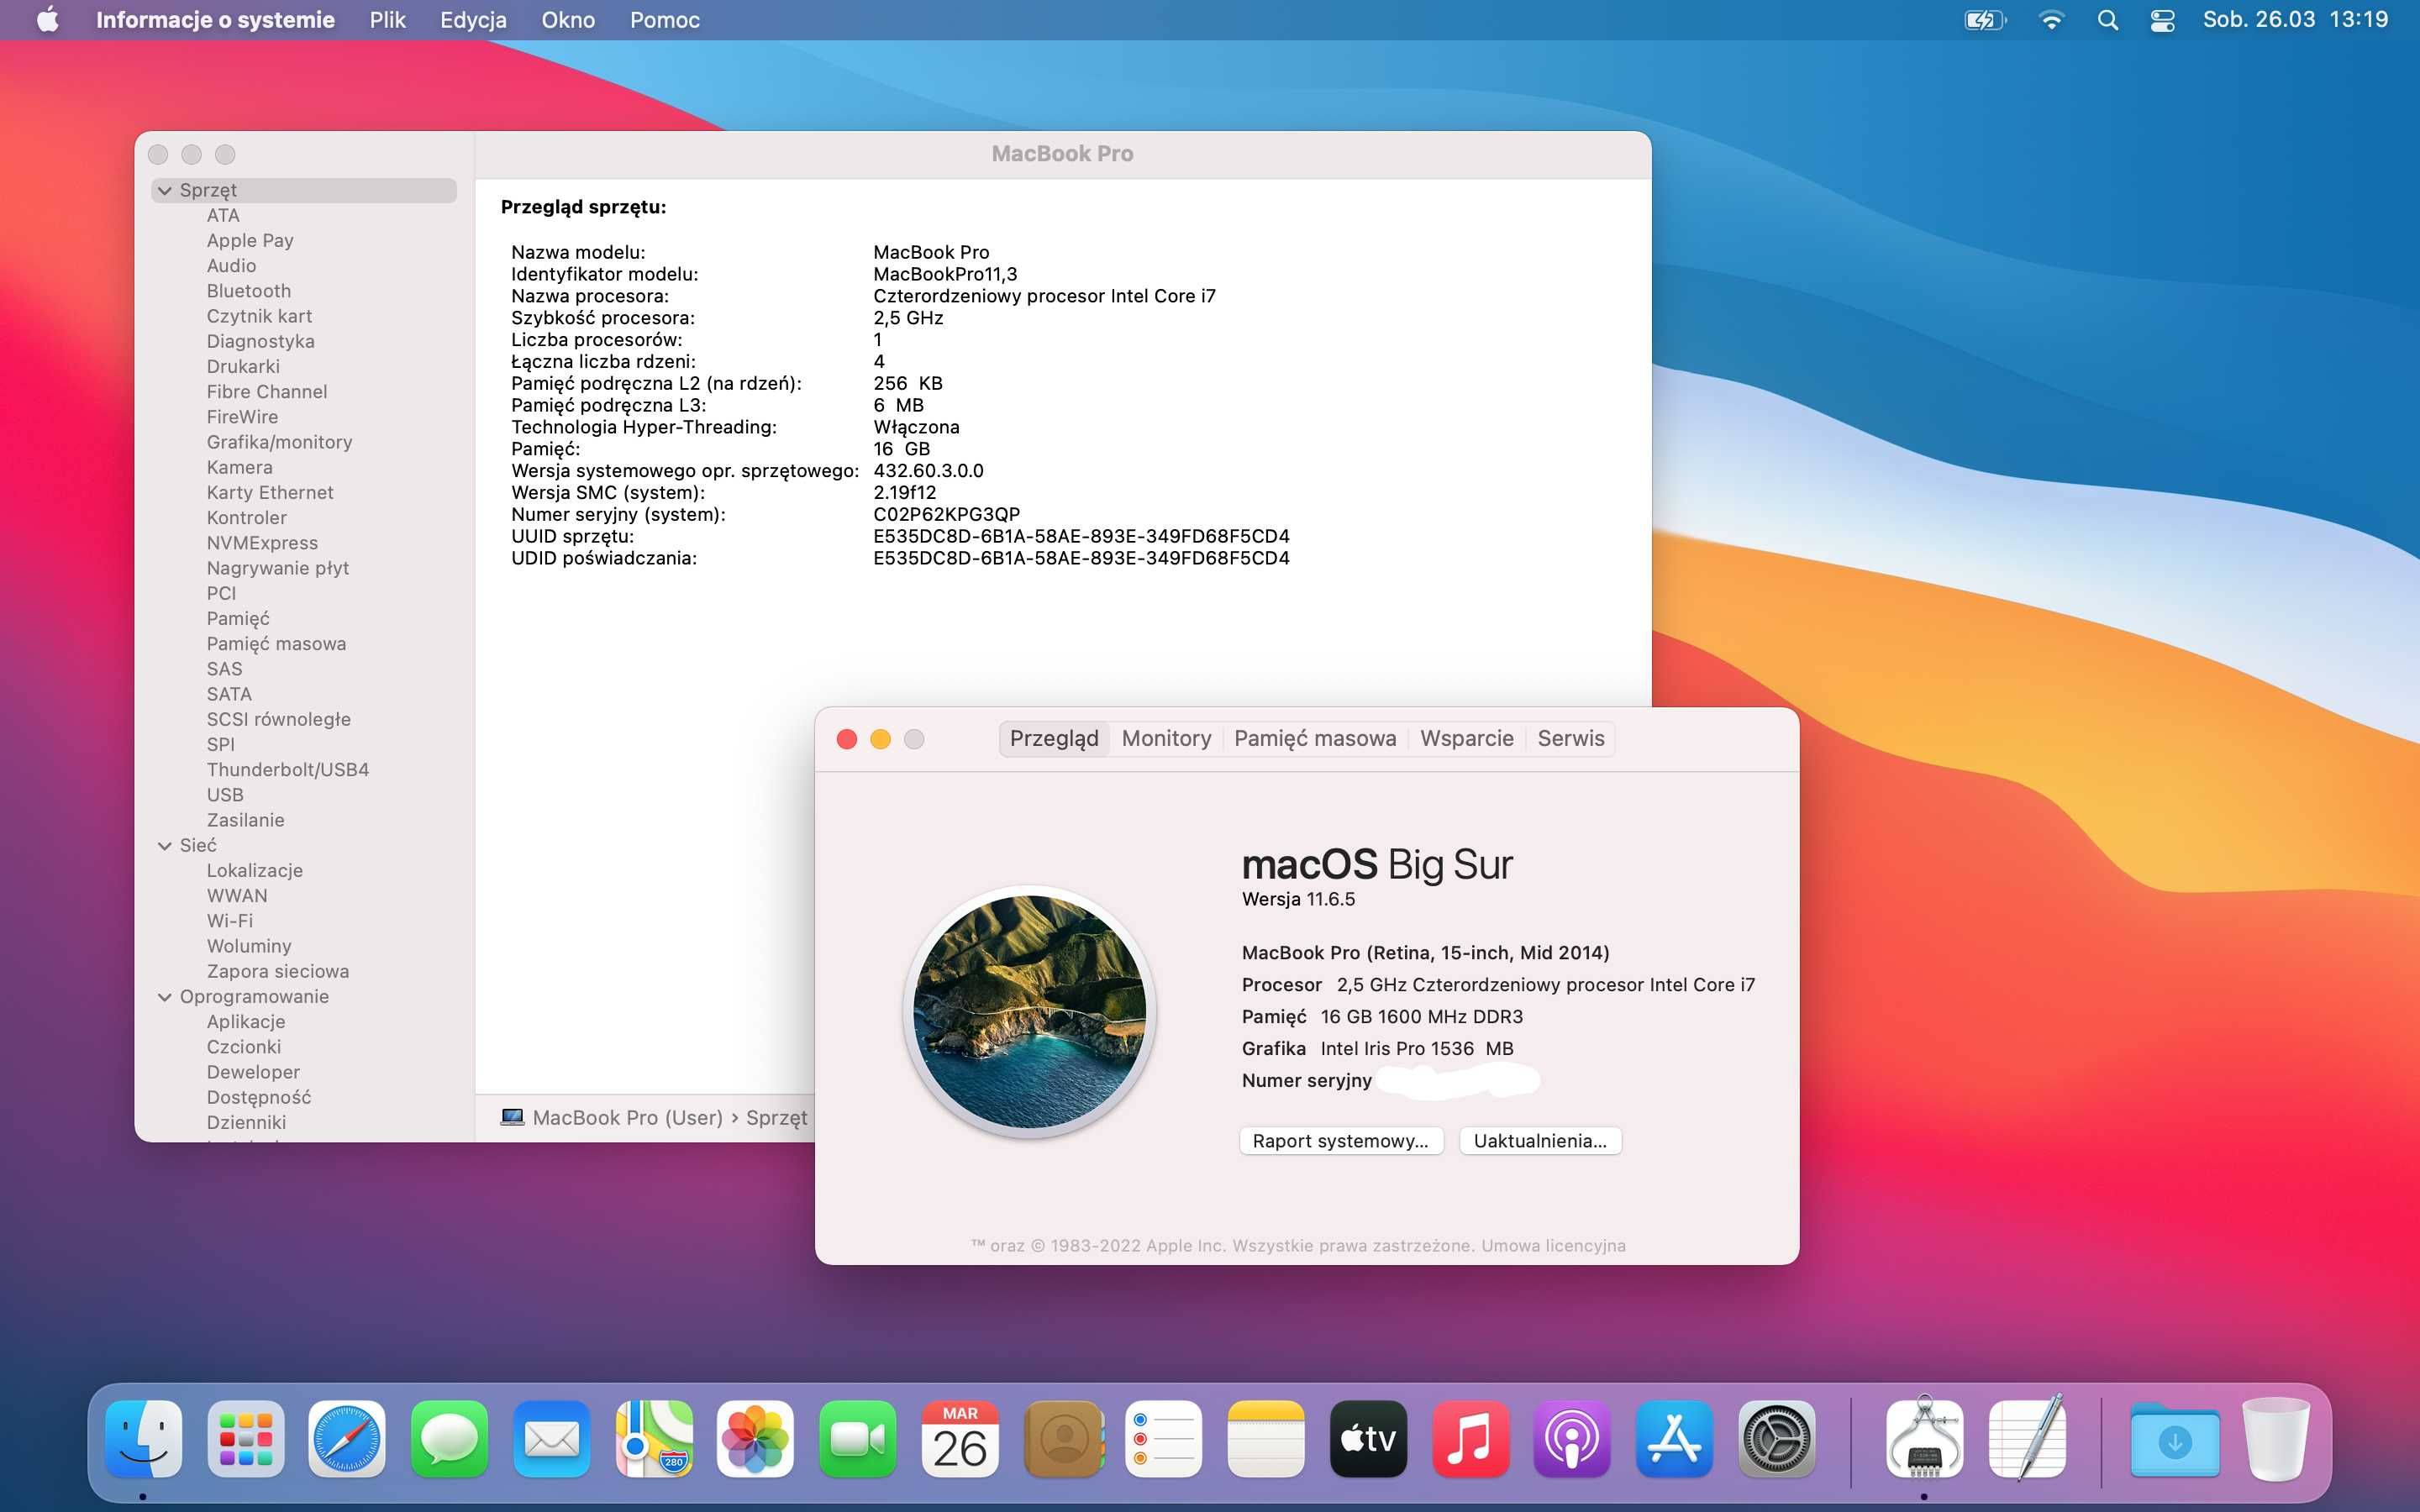This screenshot has width=2420, height=1512.
Task: Open Plik menu in menu bar
Action: (x=383, y=19)
